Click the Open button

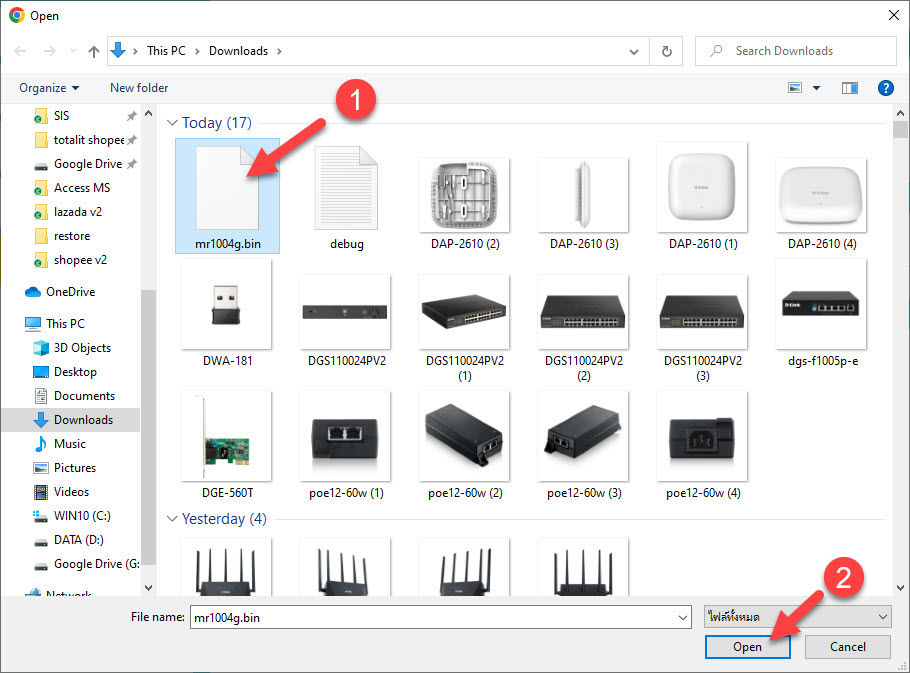tap(748, 647)
